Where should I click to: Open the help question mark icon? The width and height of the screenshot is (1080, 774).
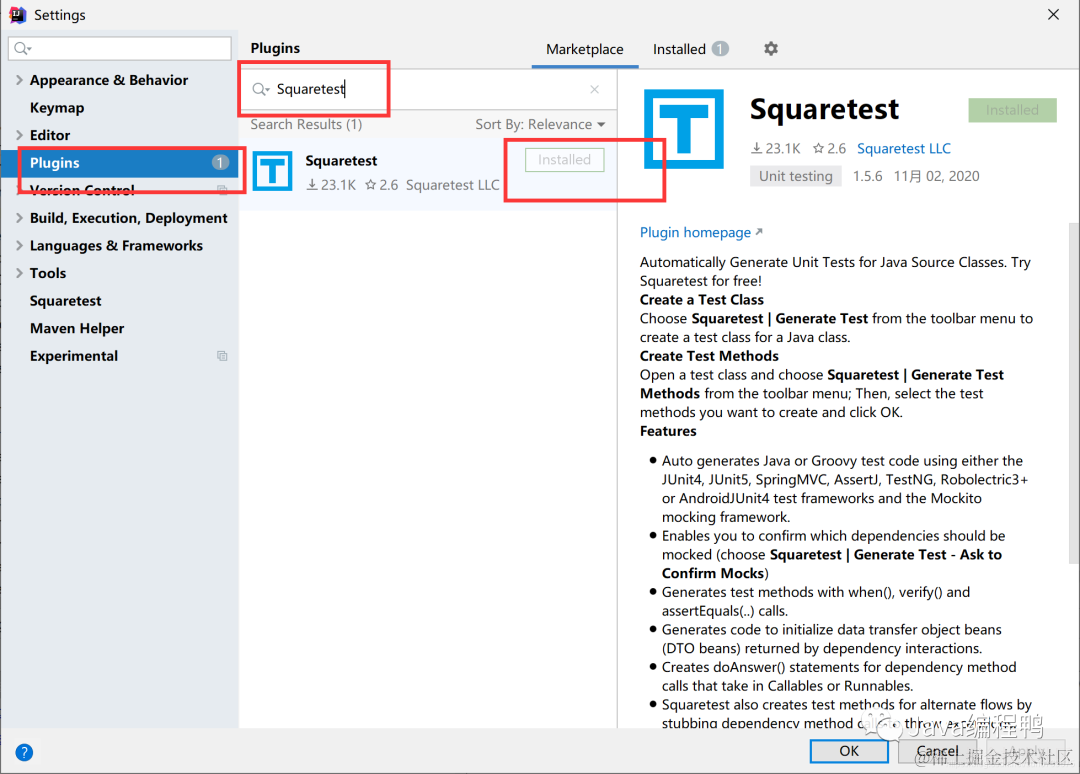point(24,752)
